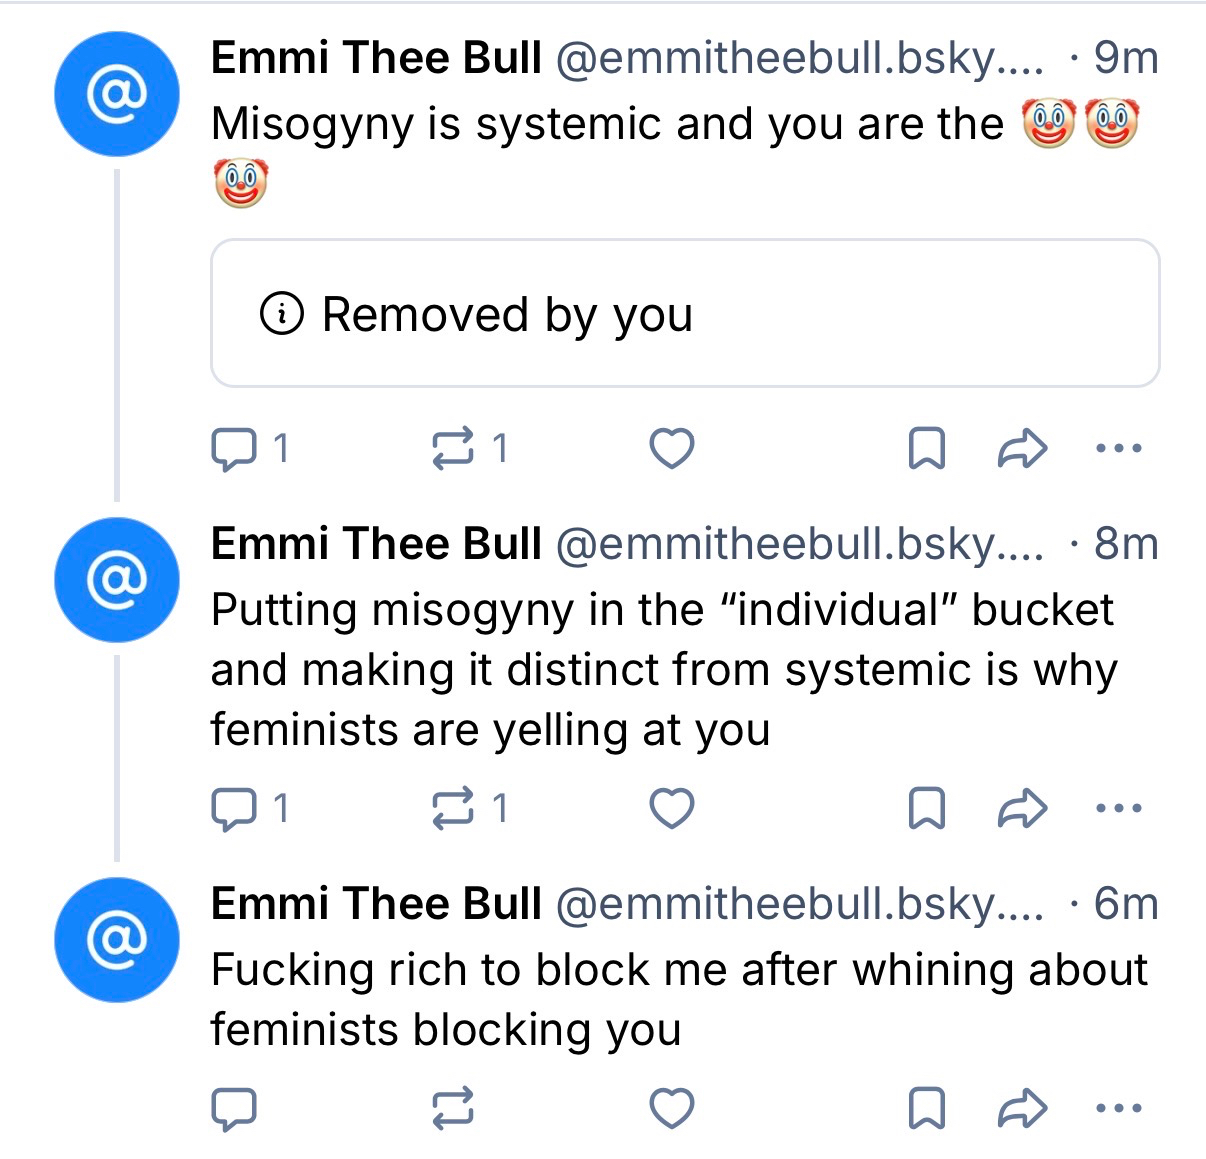Share the 'Misogyny is systemic' post
Image resolution: width=1206 pixels, height=1159 pixels.
[x=1023, y=449]
